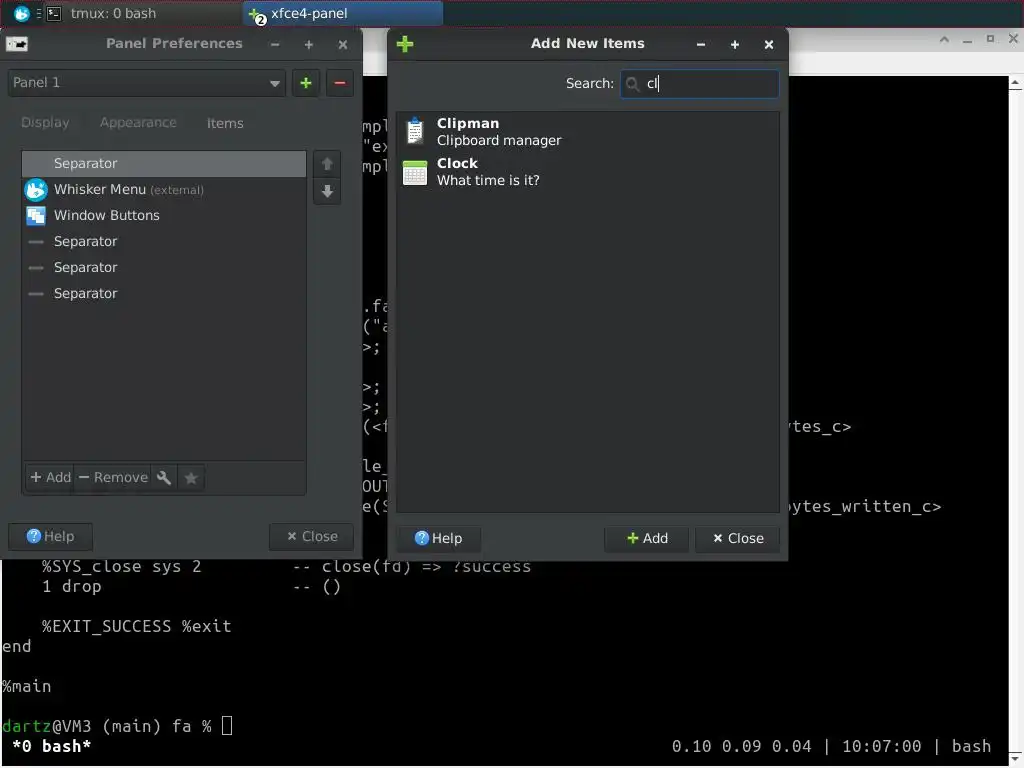Switch to xfce4-panel taskbar entry

tap(343, 13)
